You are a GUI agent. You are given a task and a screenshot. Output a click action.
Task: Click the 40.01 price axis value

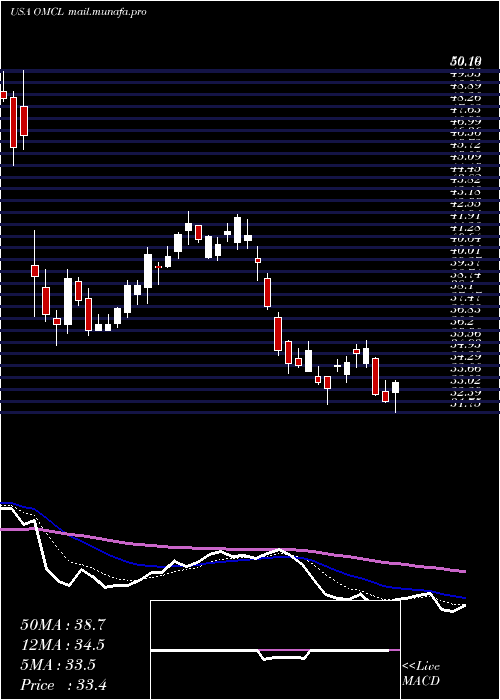click(465, 252)
